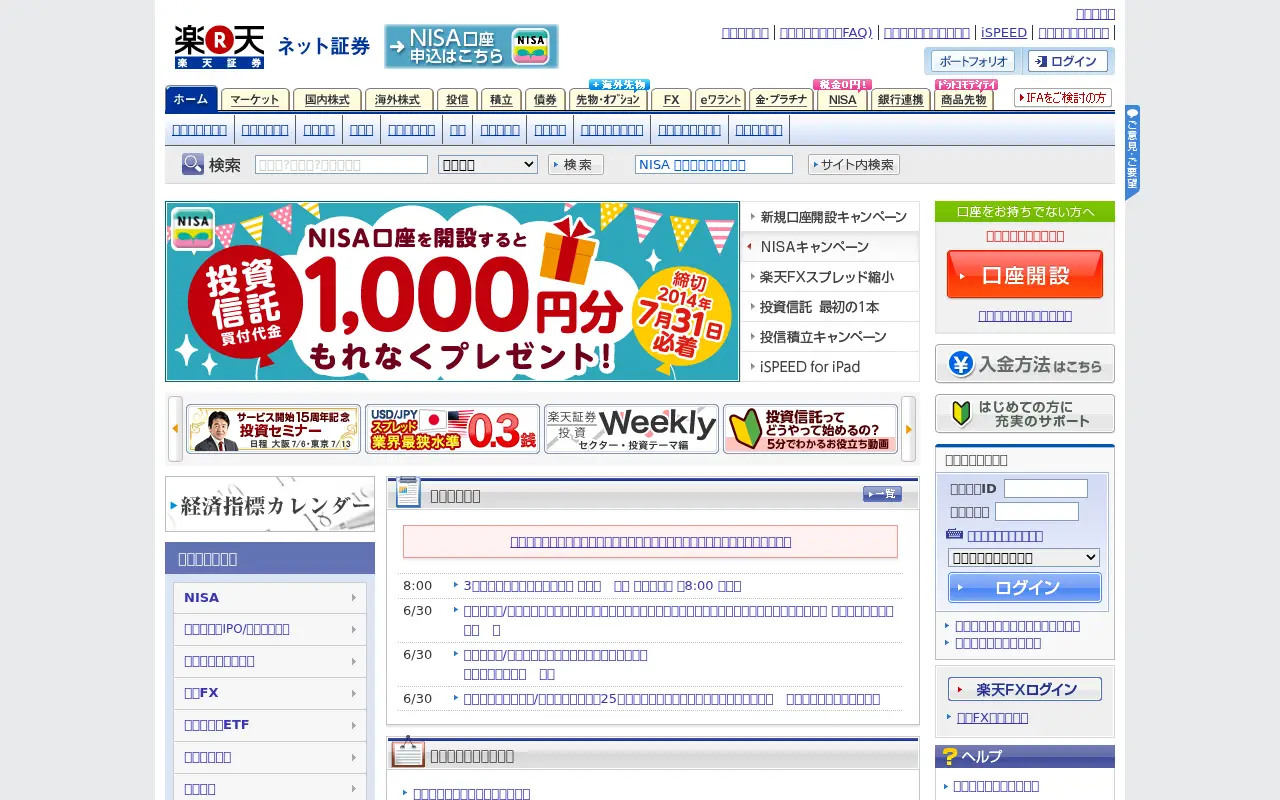Image resolution: width=1280 pixels, height=800 pixels.
Task: Open the 金・プラチナ tab
Action: (781, 100)
